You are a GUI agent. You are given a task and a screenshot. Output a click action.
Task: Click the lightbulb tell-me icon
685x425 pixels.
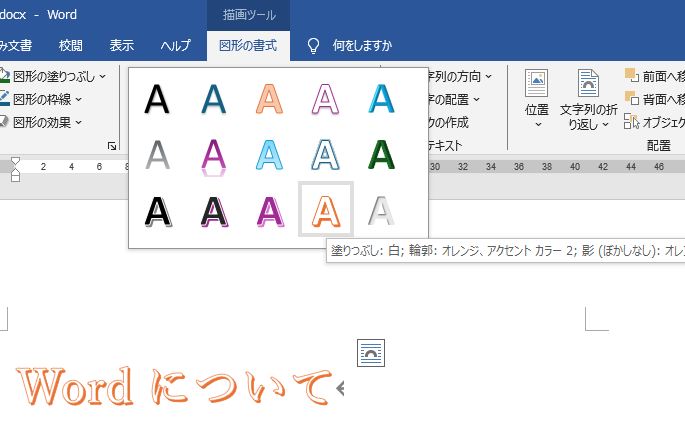coord(313,45)
